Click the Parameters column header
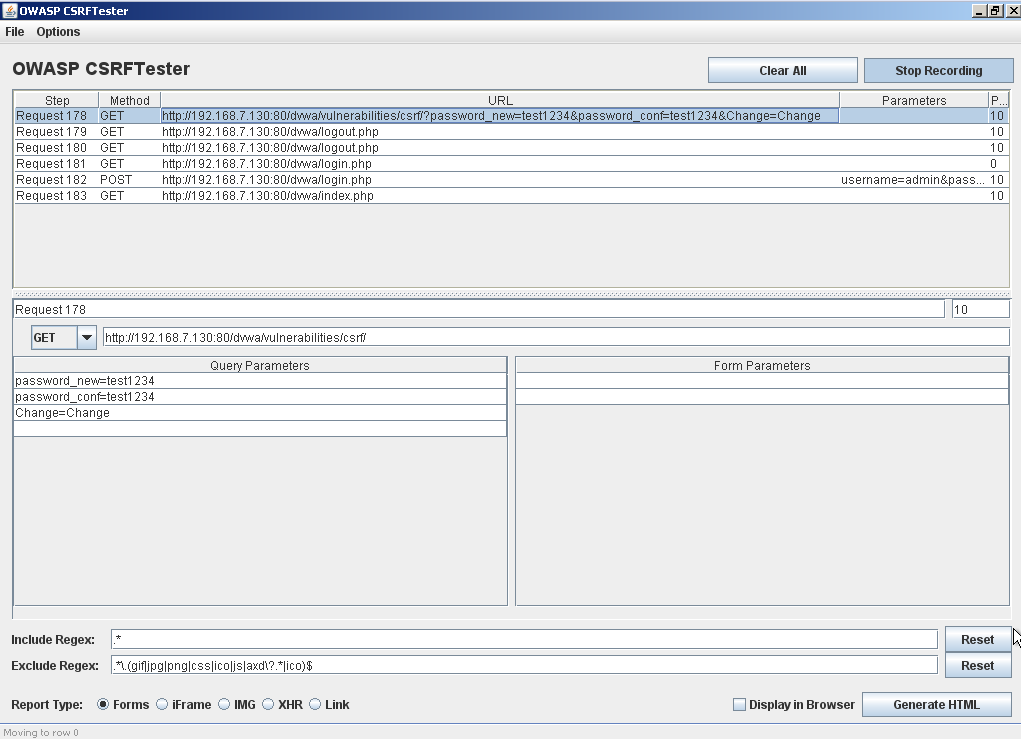The height and width of the screenshot is (739, 1021). click(914, 100)
